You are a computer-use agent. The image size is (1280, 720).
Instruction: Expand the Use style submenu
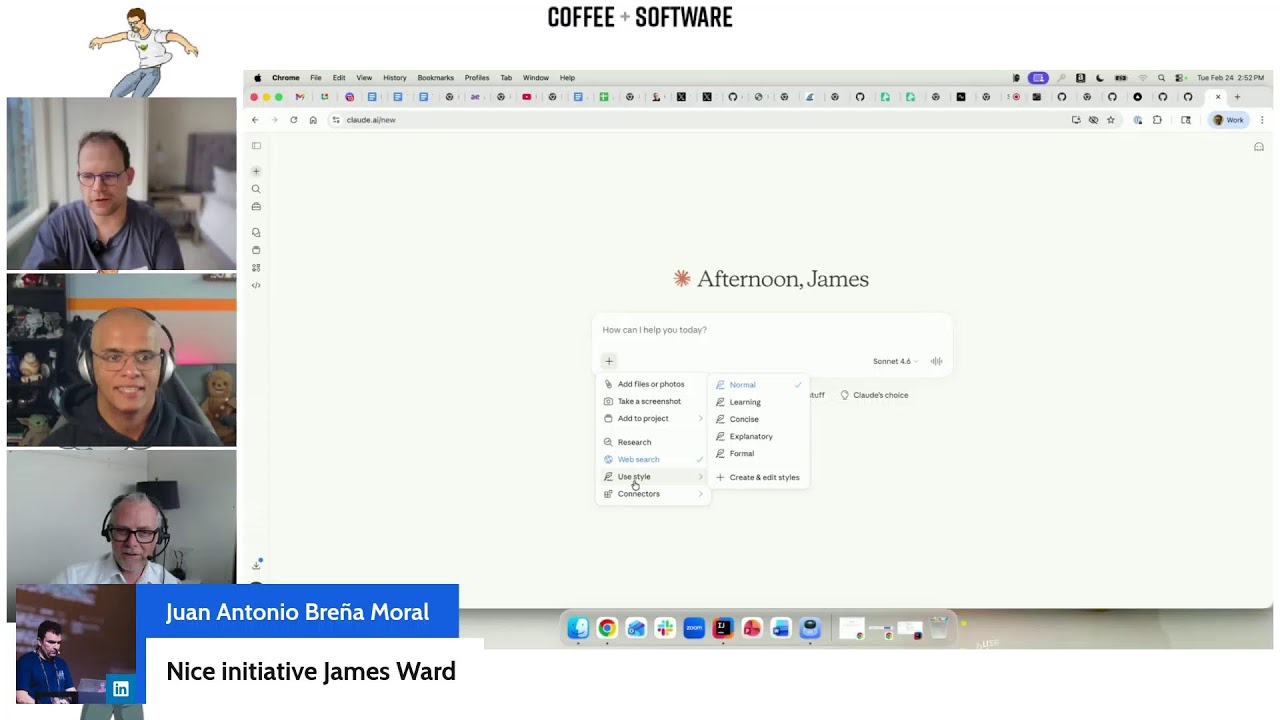(x=653, y=476)
